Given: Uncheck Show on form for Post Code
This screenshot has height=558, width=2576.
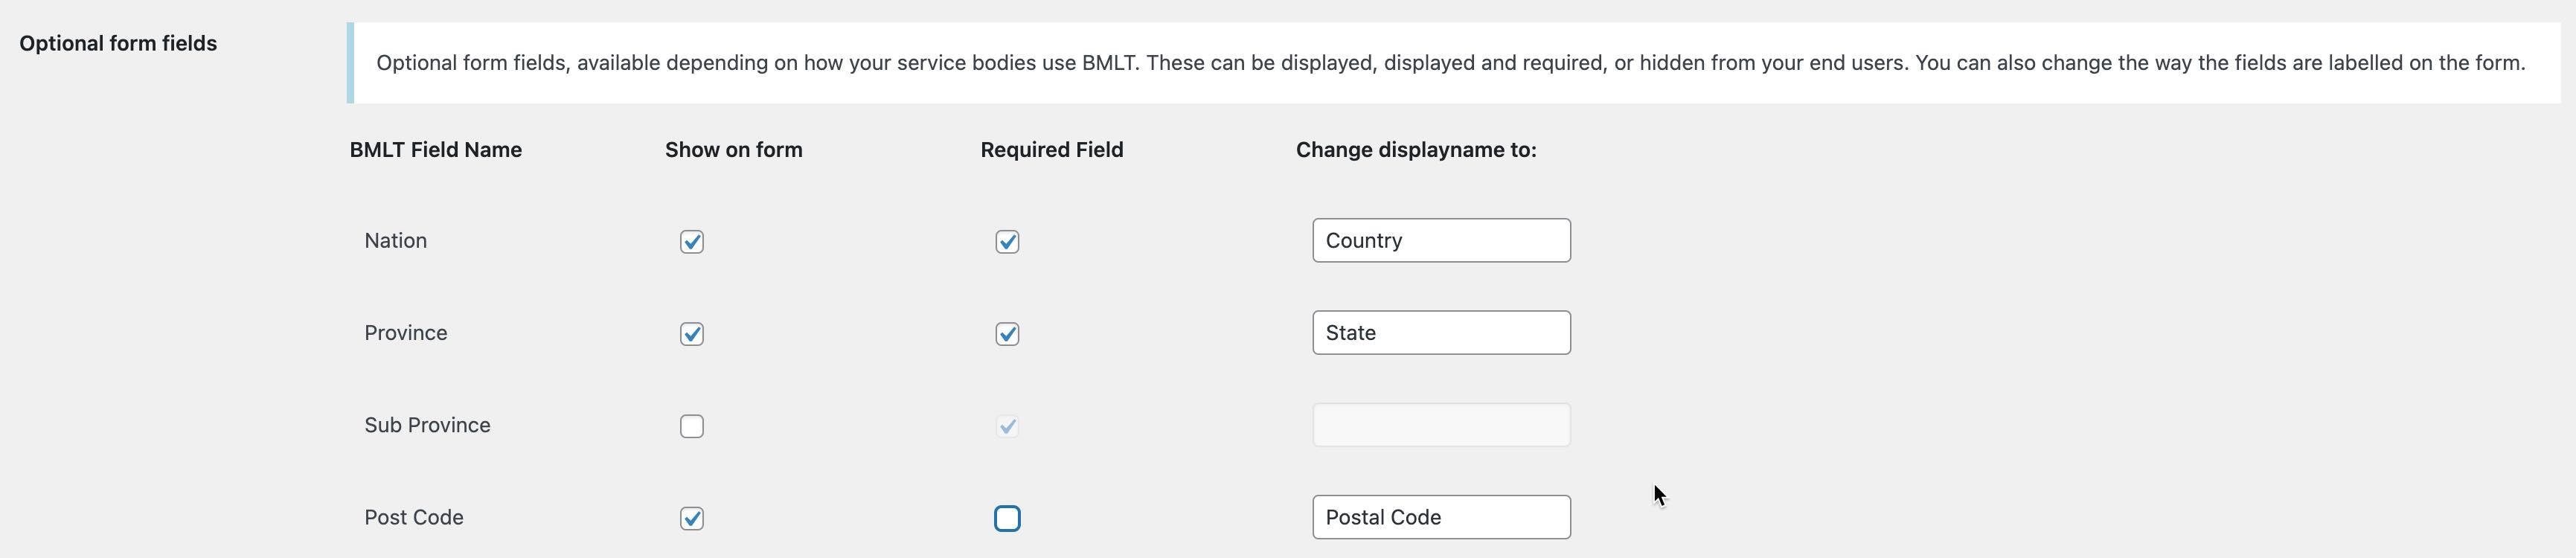Looking at the screenshot, I should point(691,518).
